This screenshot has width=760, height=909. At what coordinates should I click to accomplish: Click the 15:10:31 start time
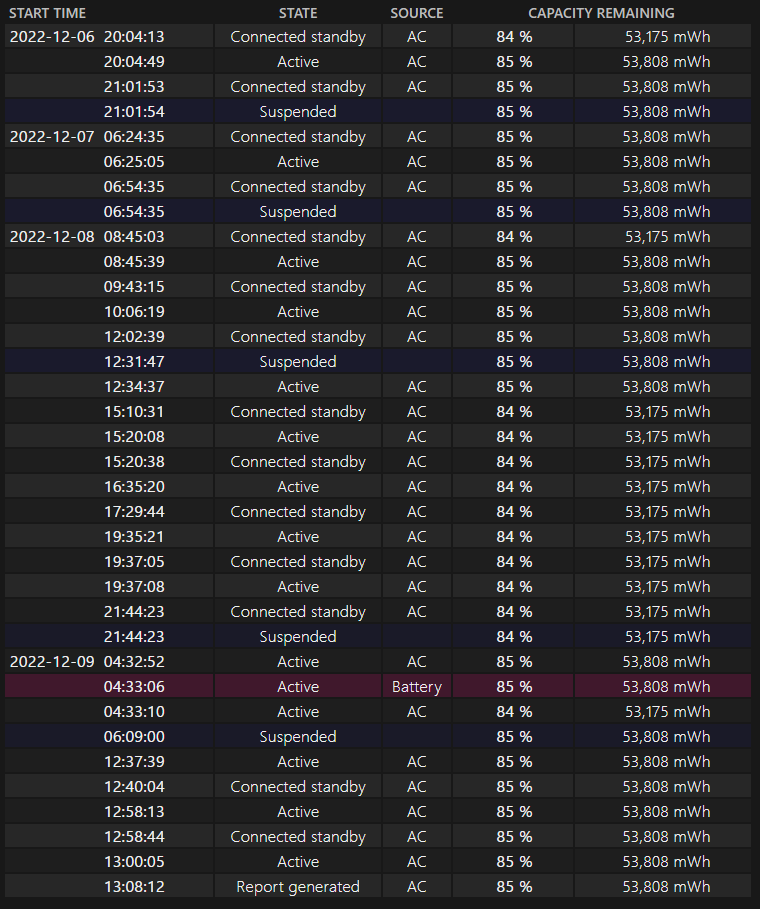134,412
